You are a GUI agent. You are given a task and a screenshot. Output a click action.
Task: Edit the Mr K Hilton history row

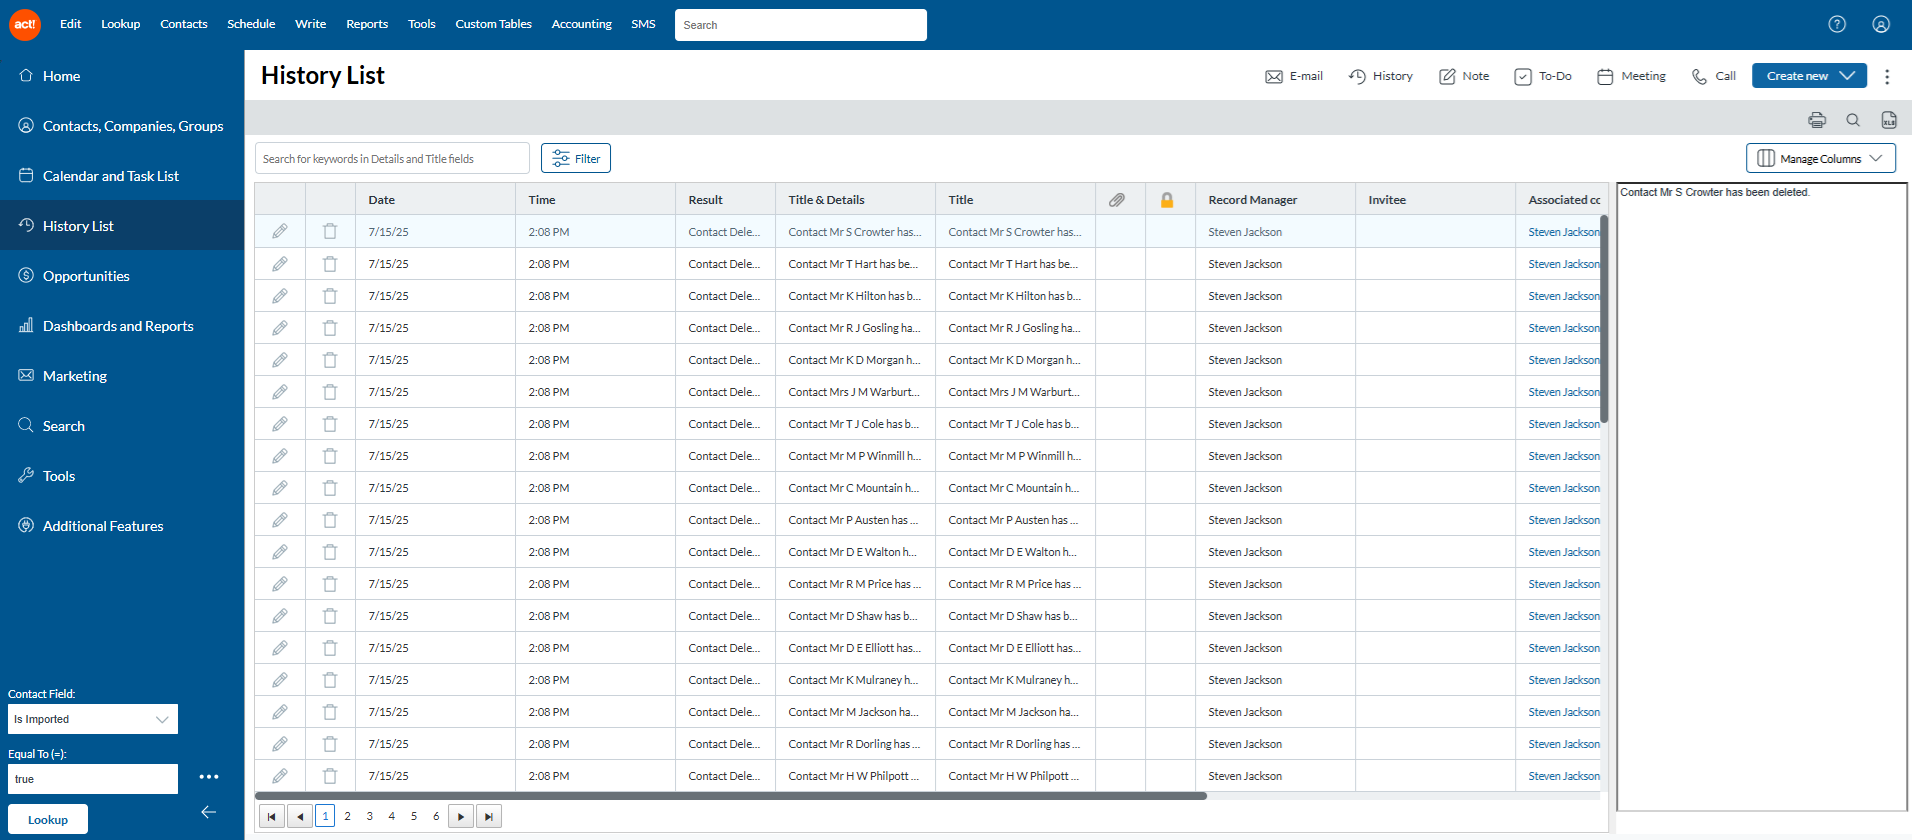point(280,295)
